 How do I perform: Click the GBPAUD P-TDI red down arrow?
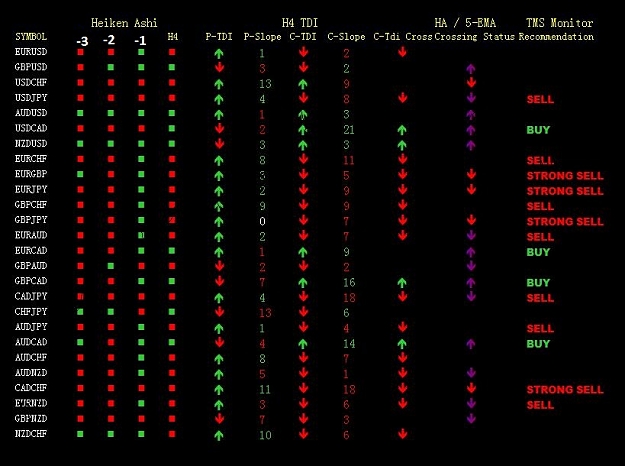point(219,266)
